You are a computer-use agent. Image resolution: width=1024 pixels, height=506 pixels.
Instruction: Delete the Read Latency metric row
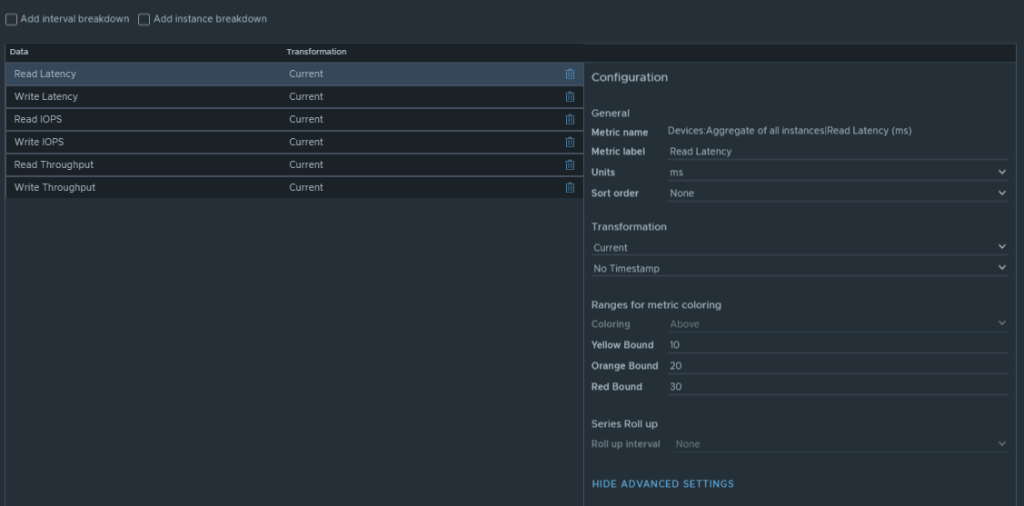570,74
